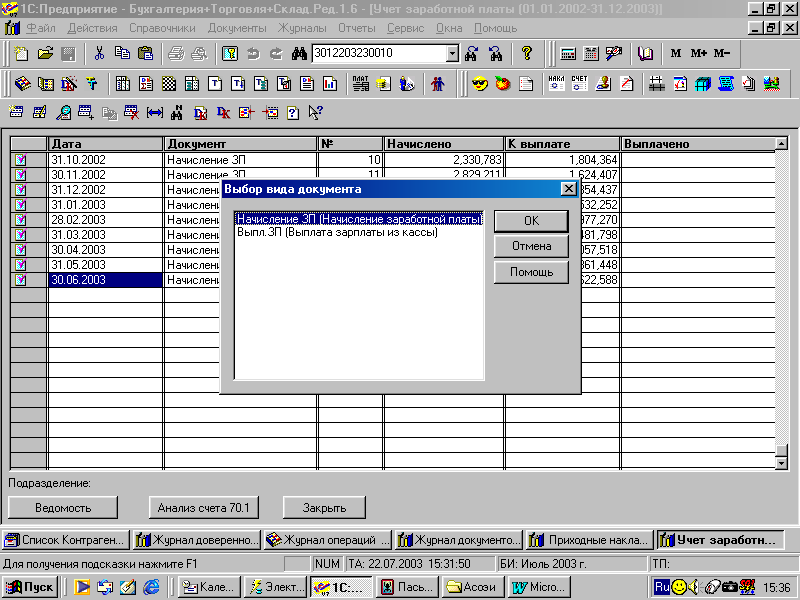Switch to Список Контраген... window tab
Viewport: 800px width, 600px height.
tap(66, 540)
